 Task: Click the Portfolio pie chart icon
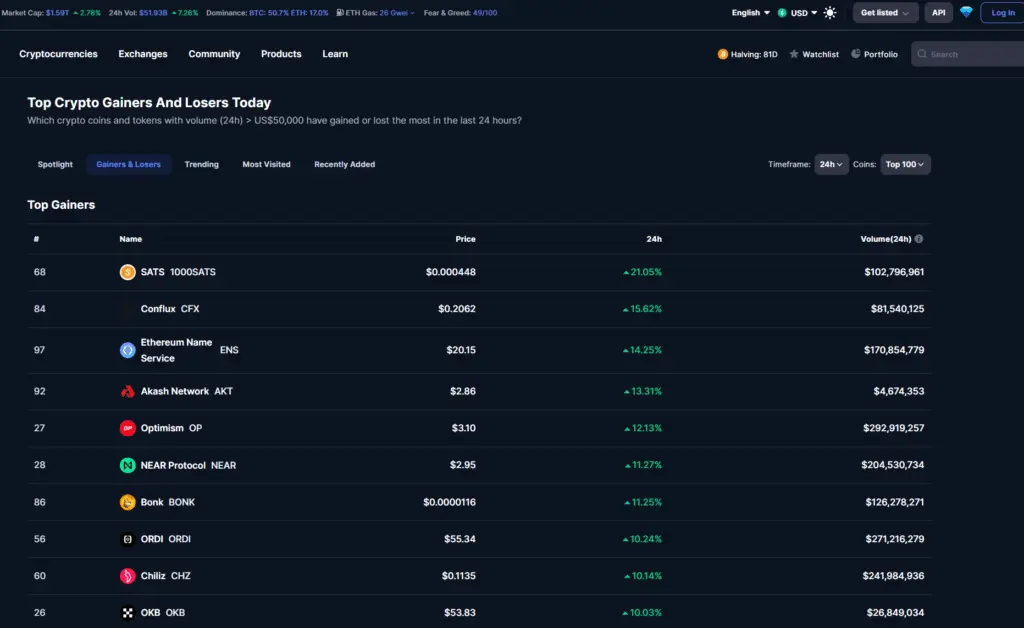point(856,54)
